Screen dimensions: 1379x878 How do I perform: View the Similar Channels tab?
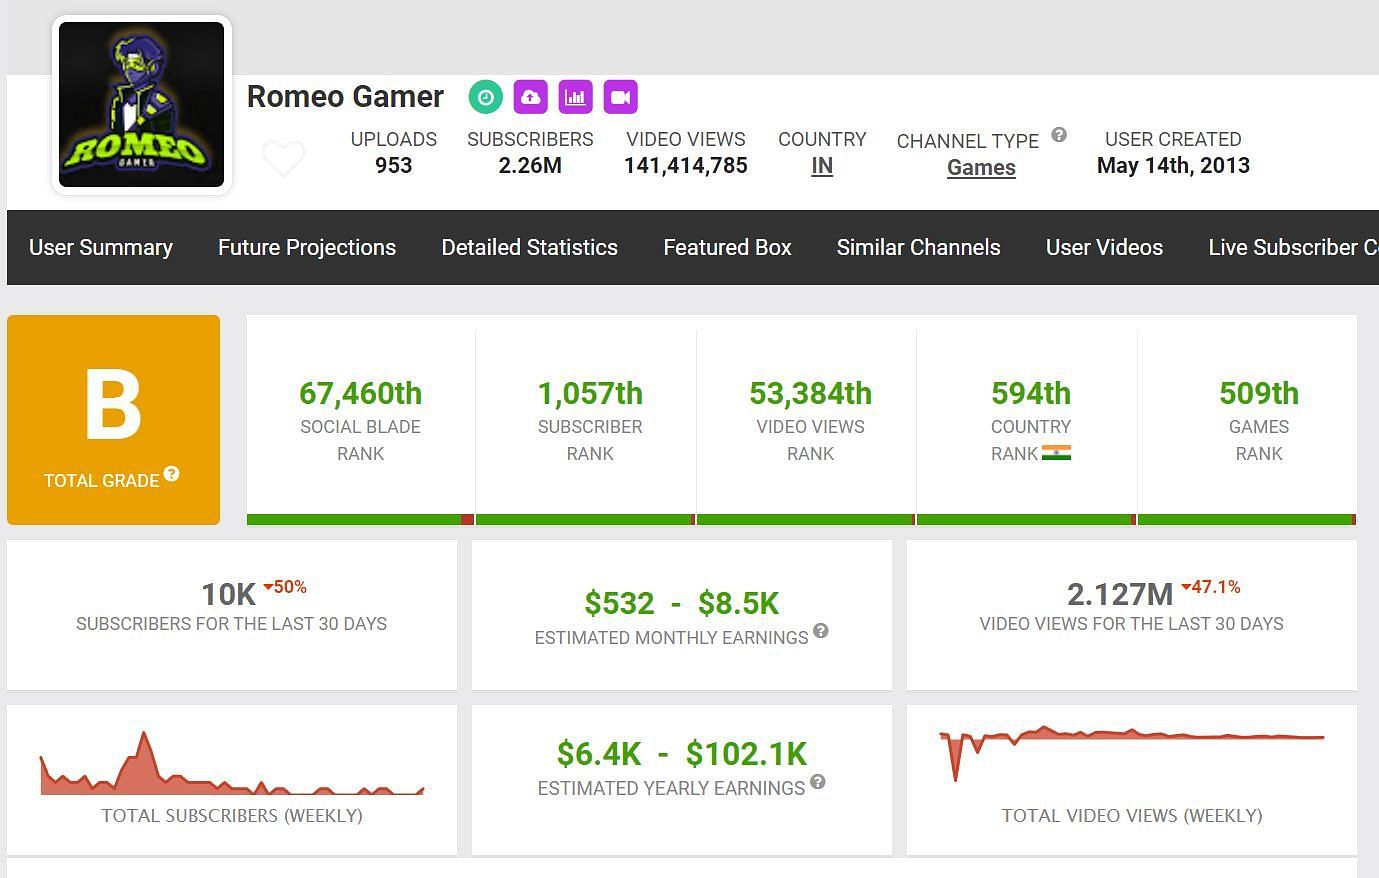[919, 247]
